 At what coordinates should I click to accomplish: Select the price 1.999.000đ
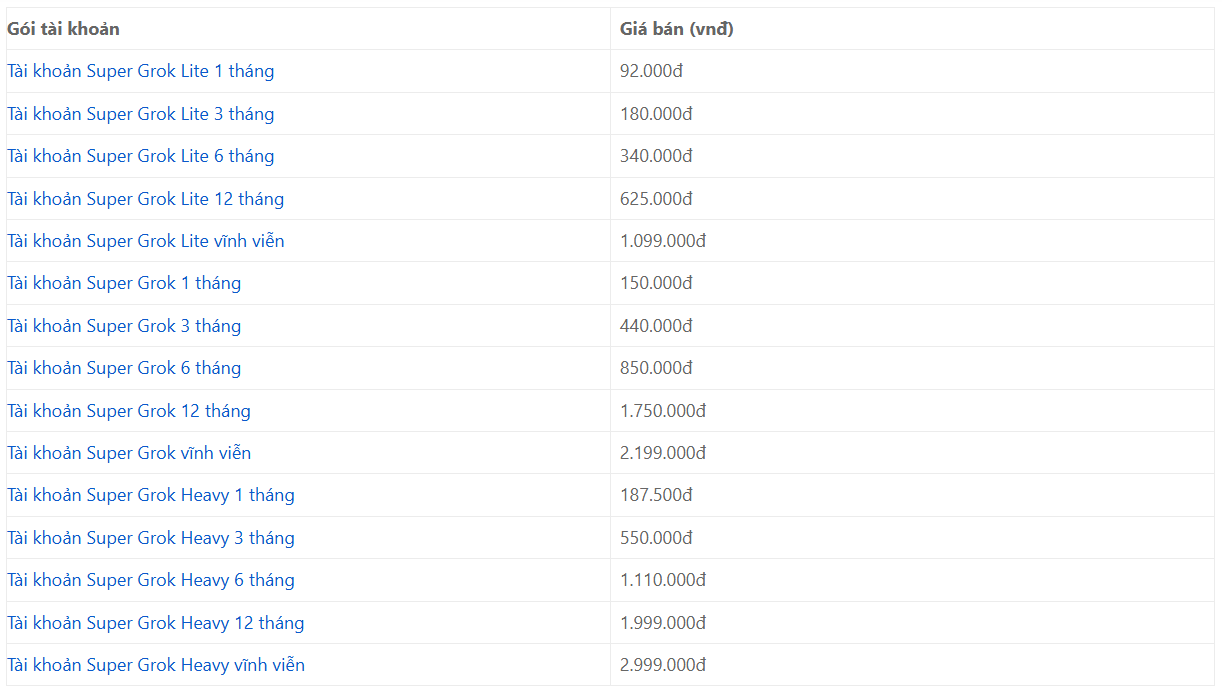coord(663,623)
